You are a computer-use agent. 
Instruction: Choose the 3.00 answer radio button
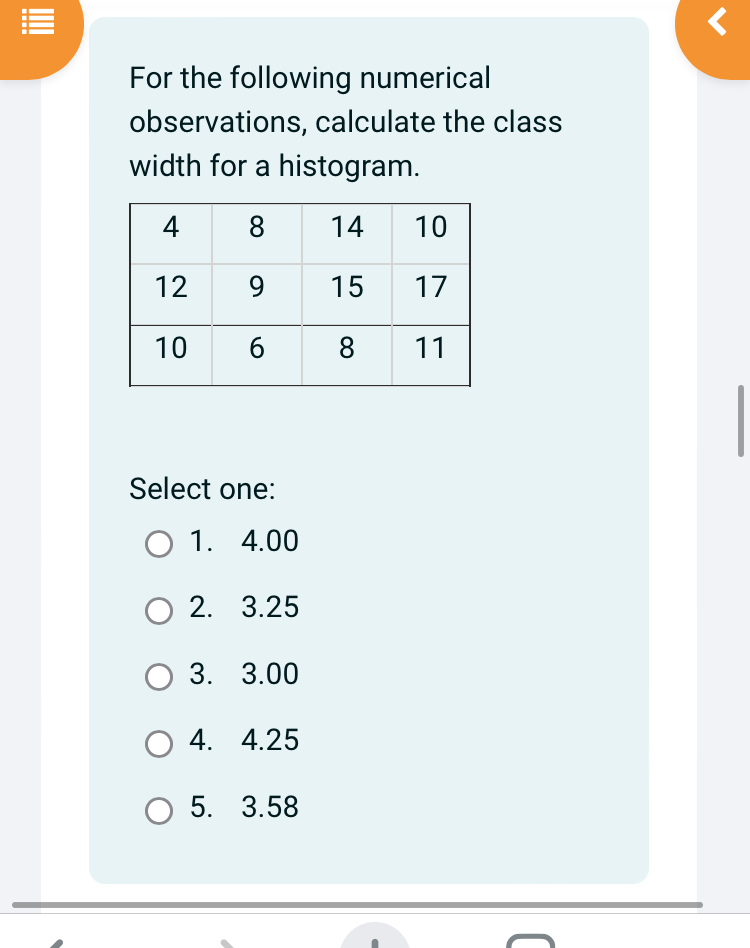159,677
